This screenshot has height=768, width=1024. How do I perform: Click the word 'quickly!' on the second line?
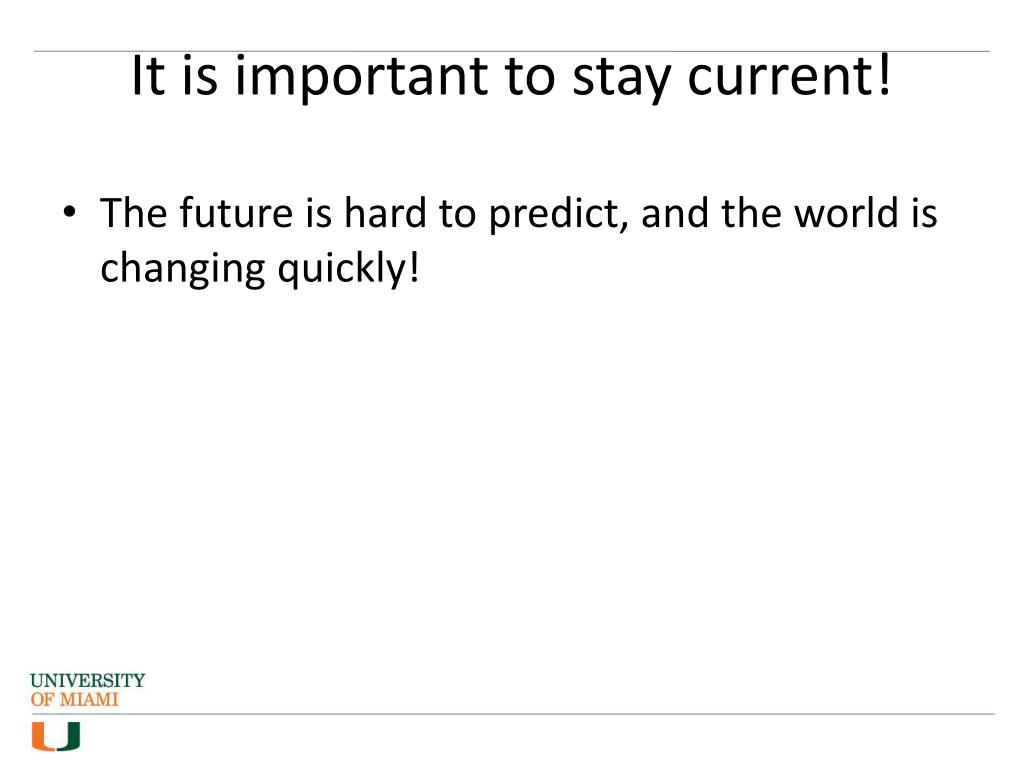point(348,270)
